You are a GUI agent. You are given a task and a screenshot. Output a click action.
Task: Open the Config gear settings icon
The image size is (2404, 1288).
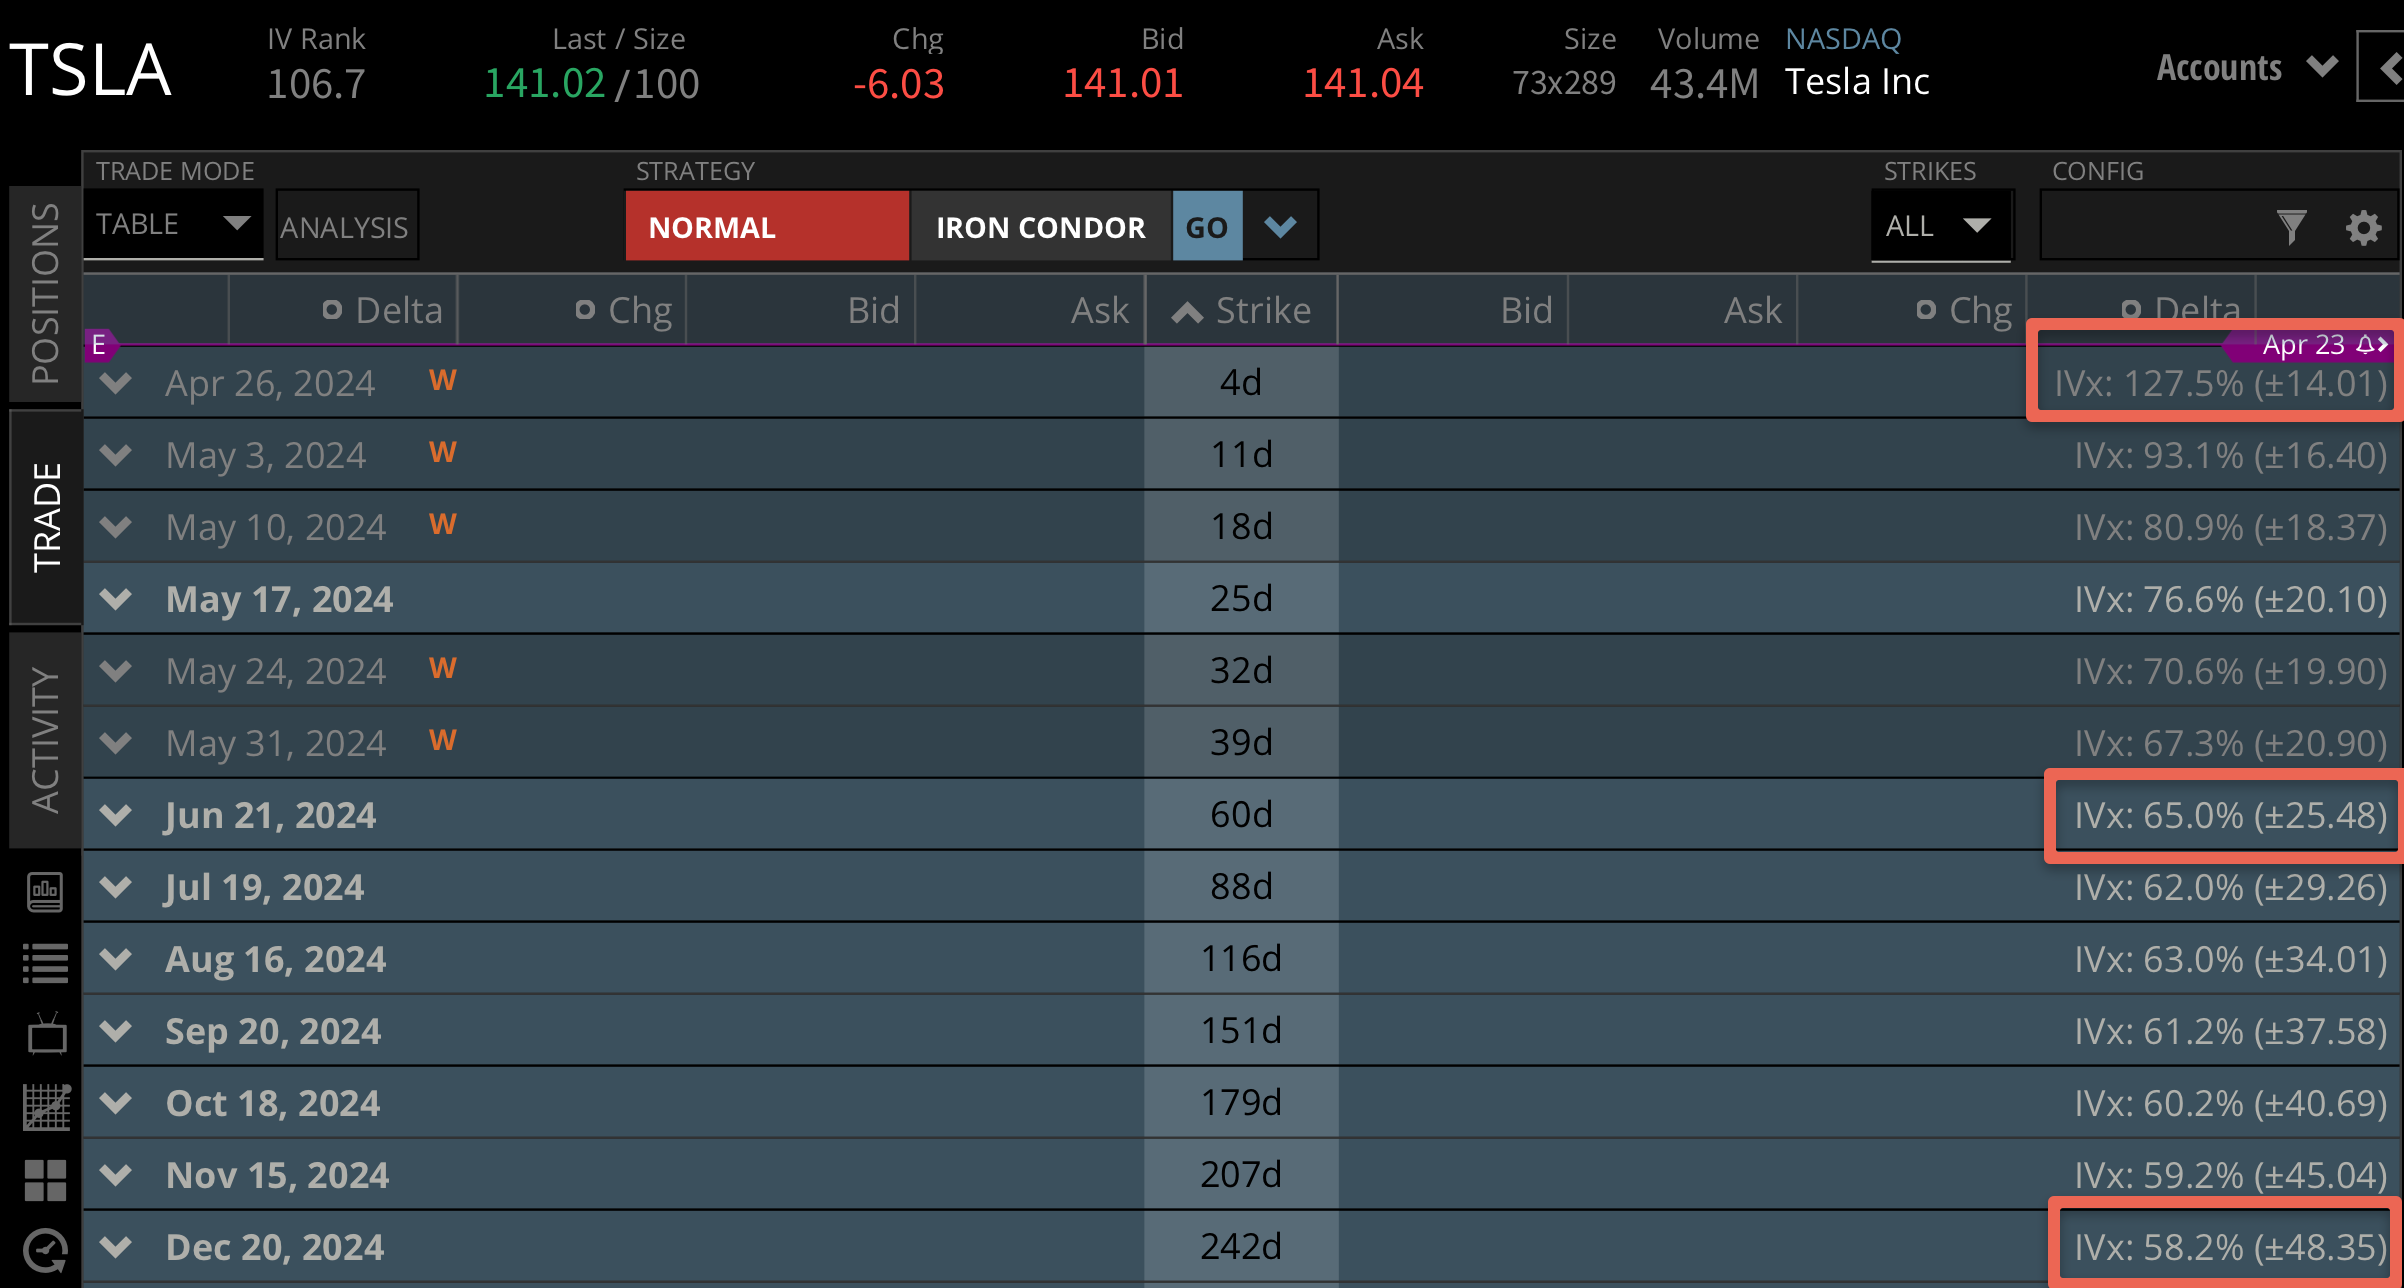click(2363, 227)
